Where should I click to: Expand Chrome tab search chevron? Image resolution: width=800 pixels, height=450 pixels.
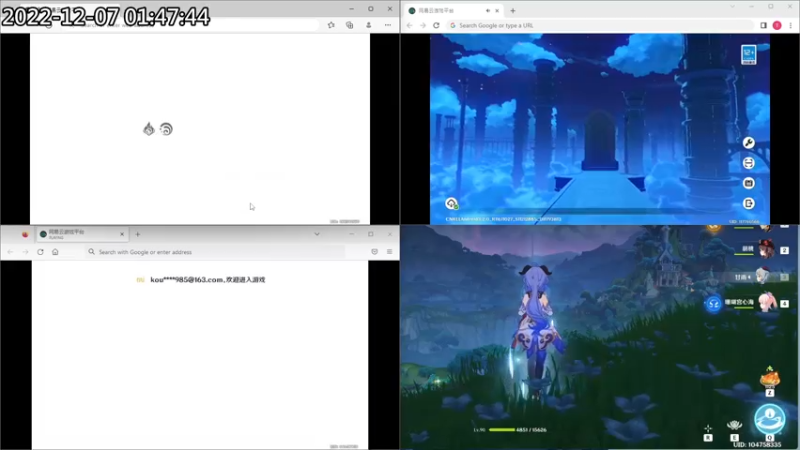pos(733,7)
